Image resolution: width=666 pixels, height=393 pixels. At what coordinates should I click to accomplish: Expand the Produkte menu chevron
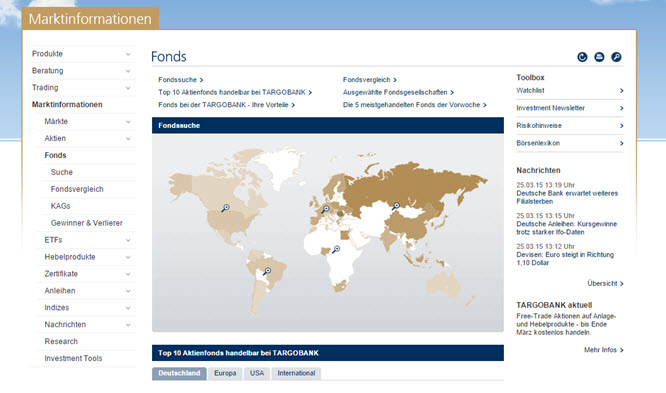pyautogui.click(x=128, y=54)
